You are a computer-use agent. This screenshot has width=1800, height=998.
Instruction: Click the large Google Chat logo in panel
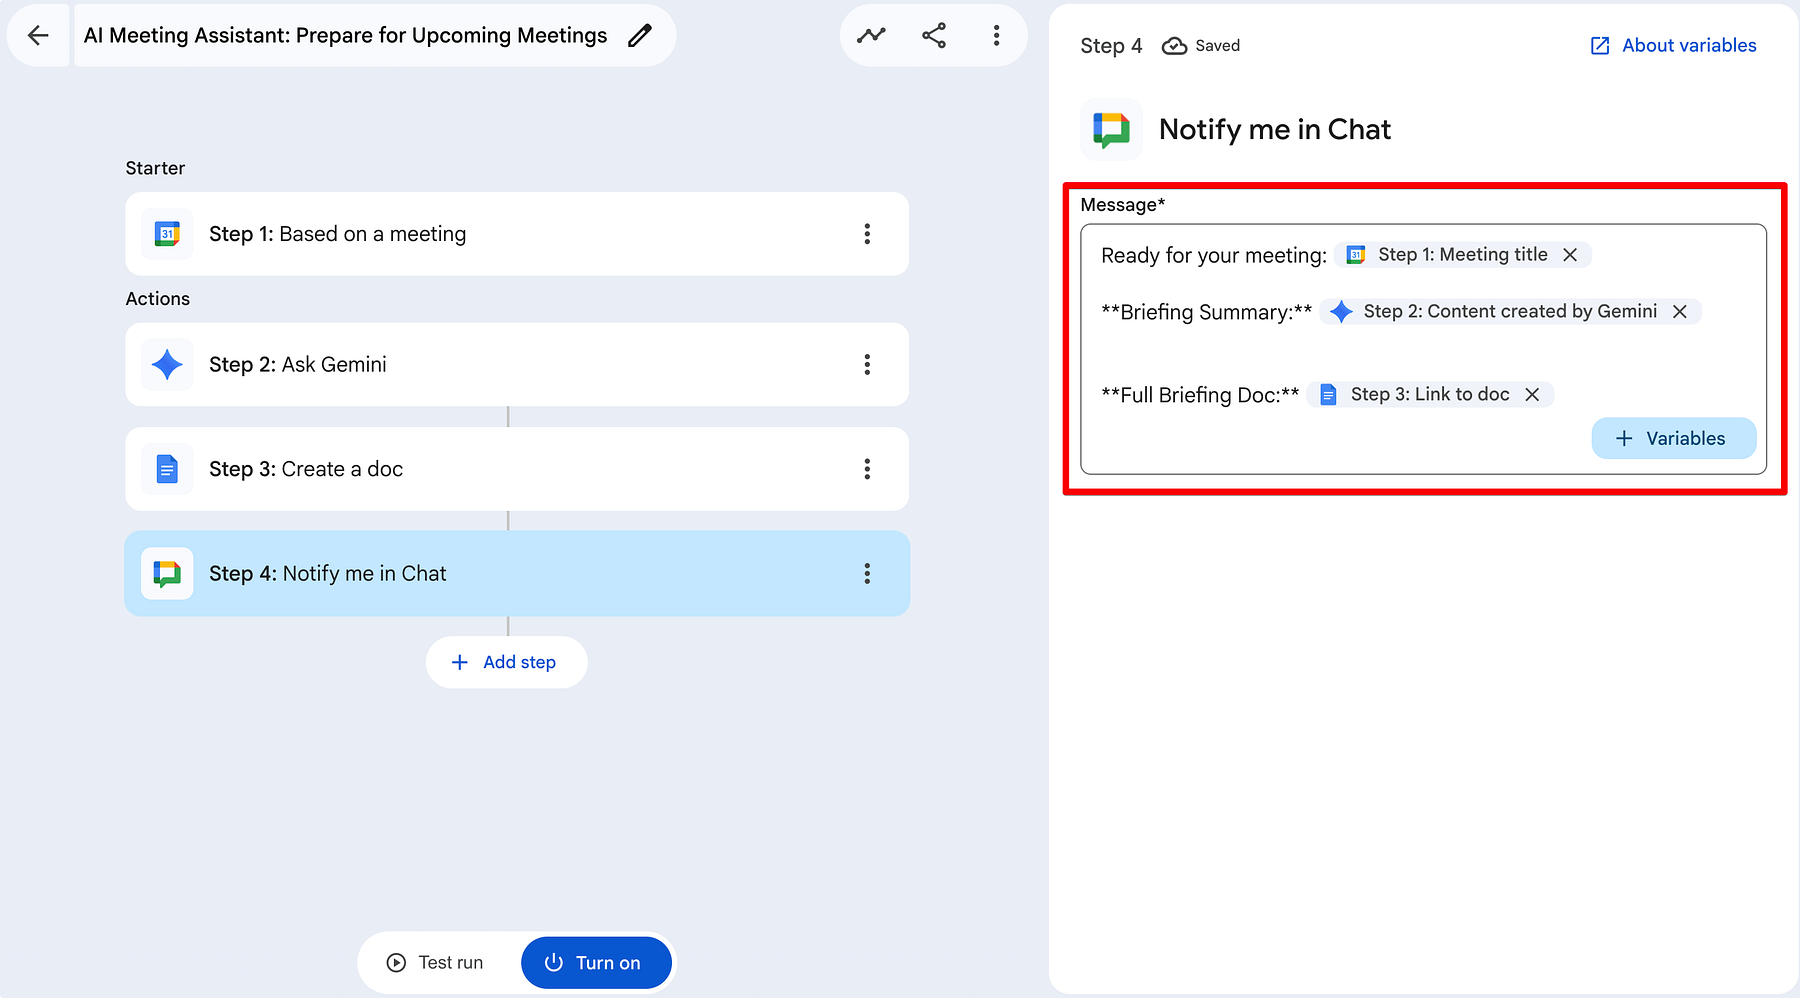(1111, 130)
